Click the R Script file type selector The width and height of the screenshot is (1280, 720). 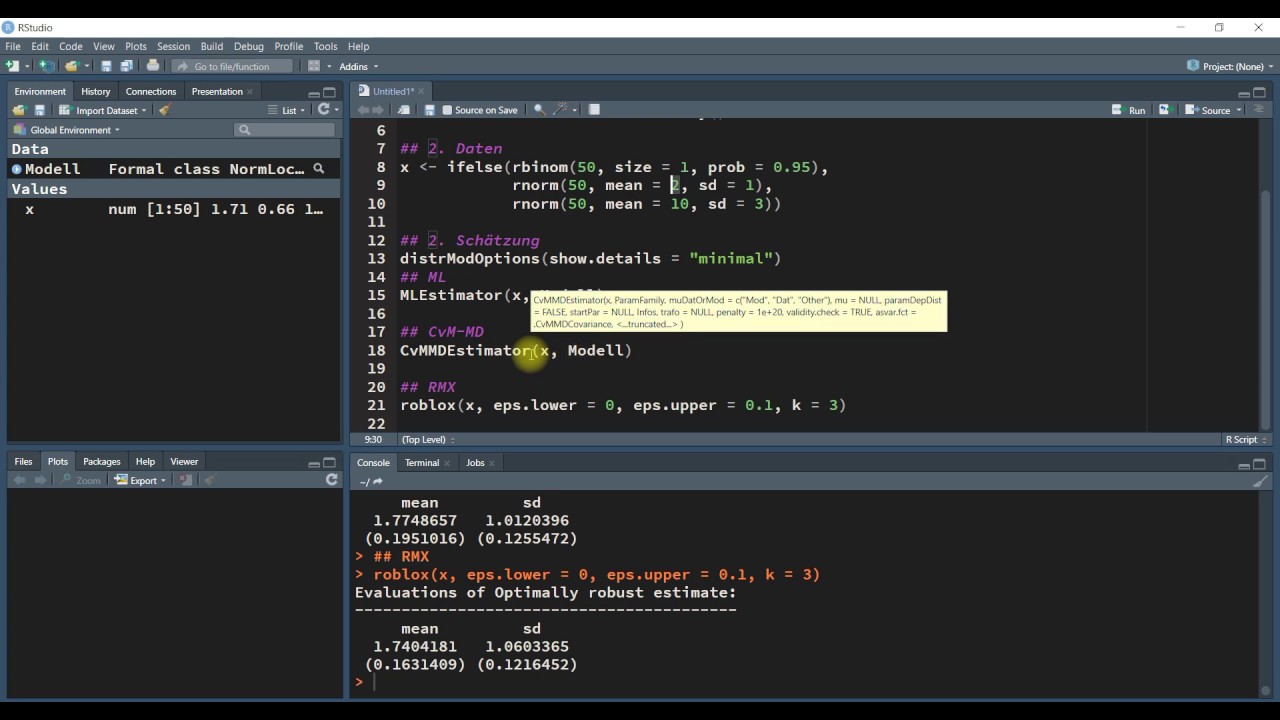[x=1246, y=440]
